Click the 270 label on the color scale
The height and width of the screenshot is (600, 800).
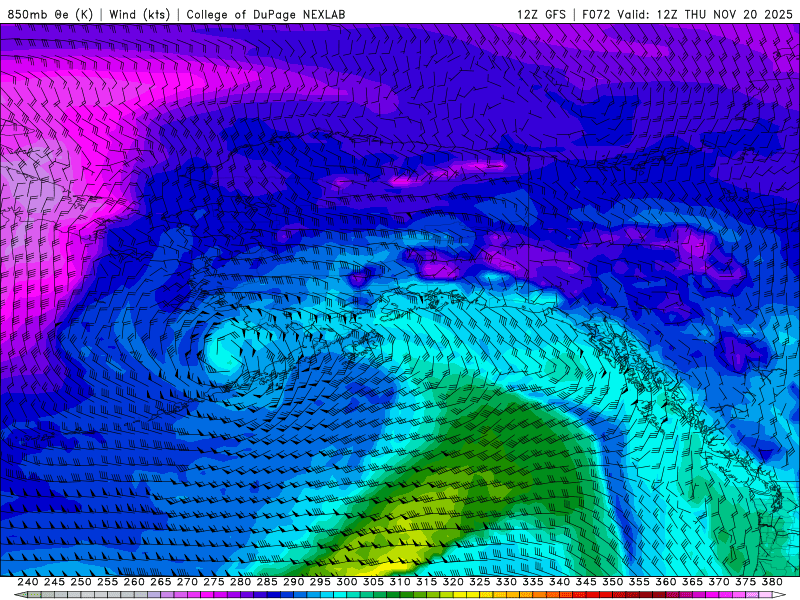187,582
